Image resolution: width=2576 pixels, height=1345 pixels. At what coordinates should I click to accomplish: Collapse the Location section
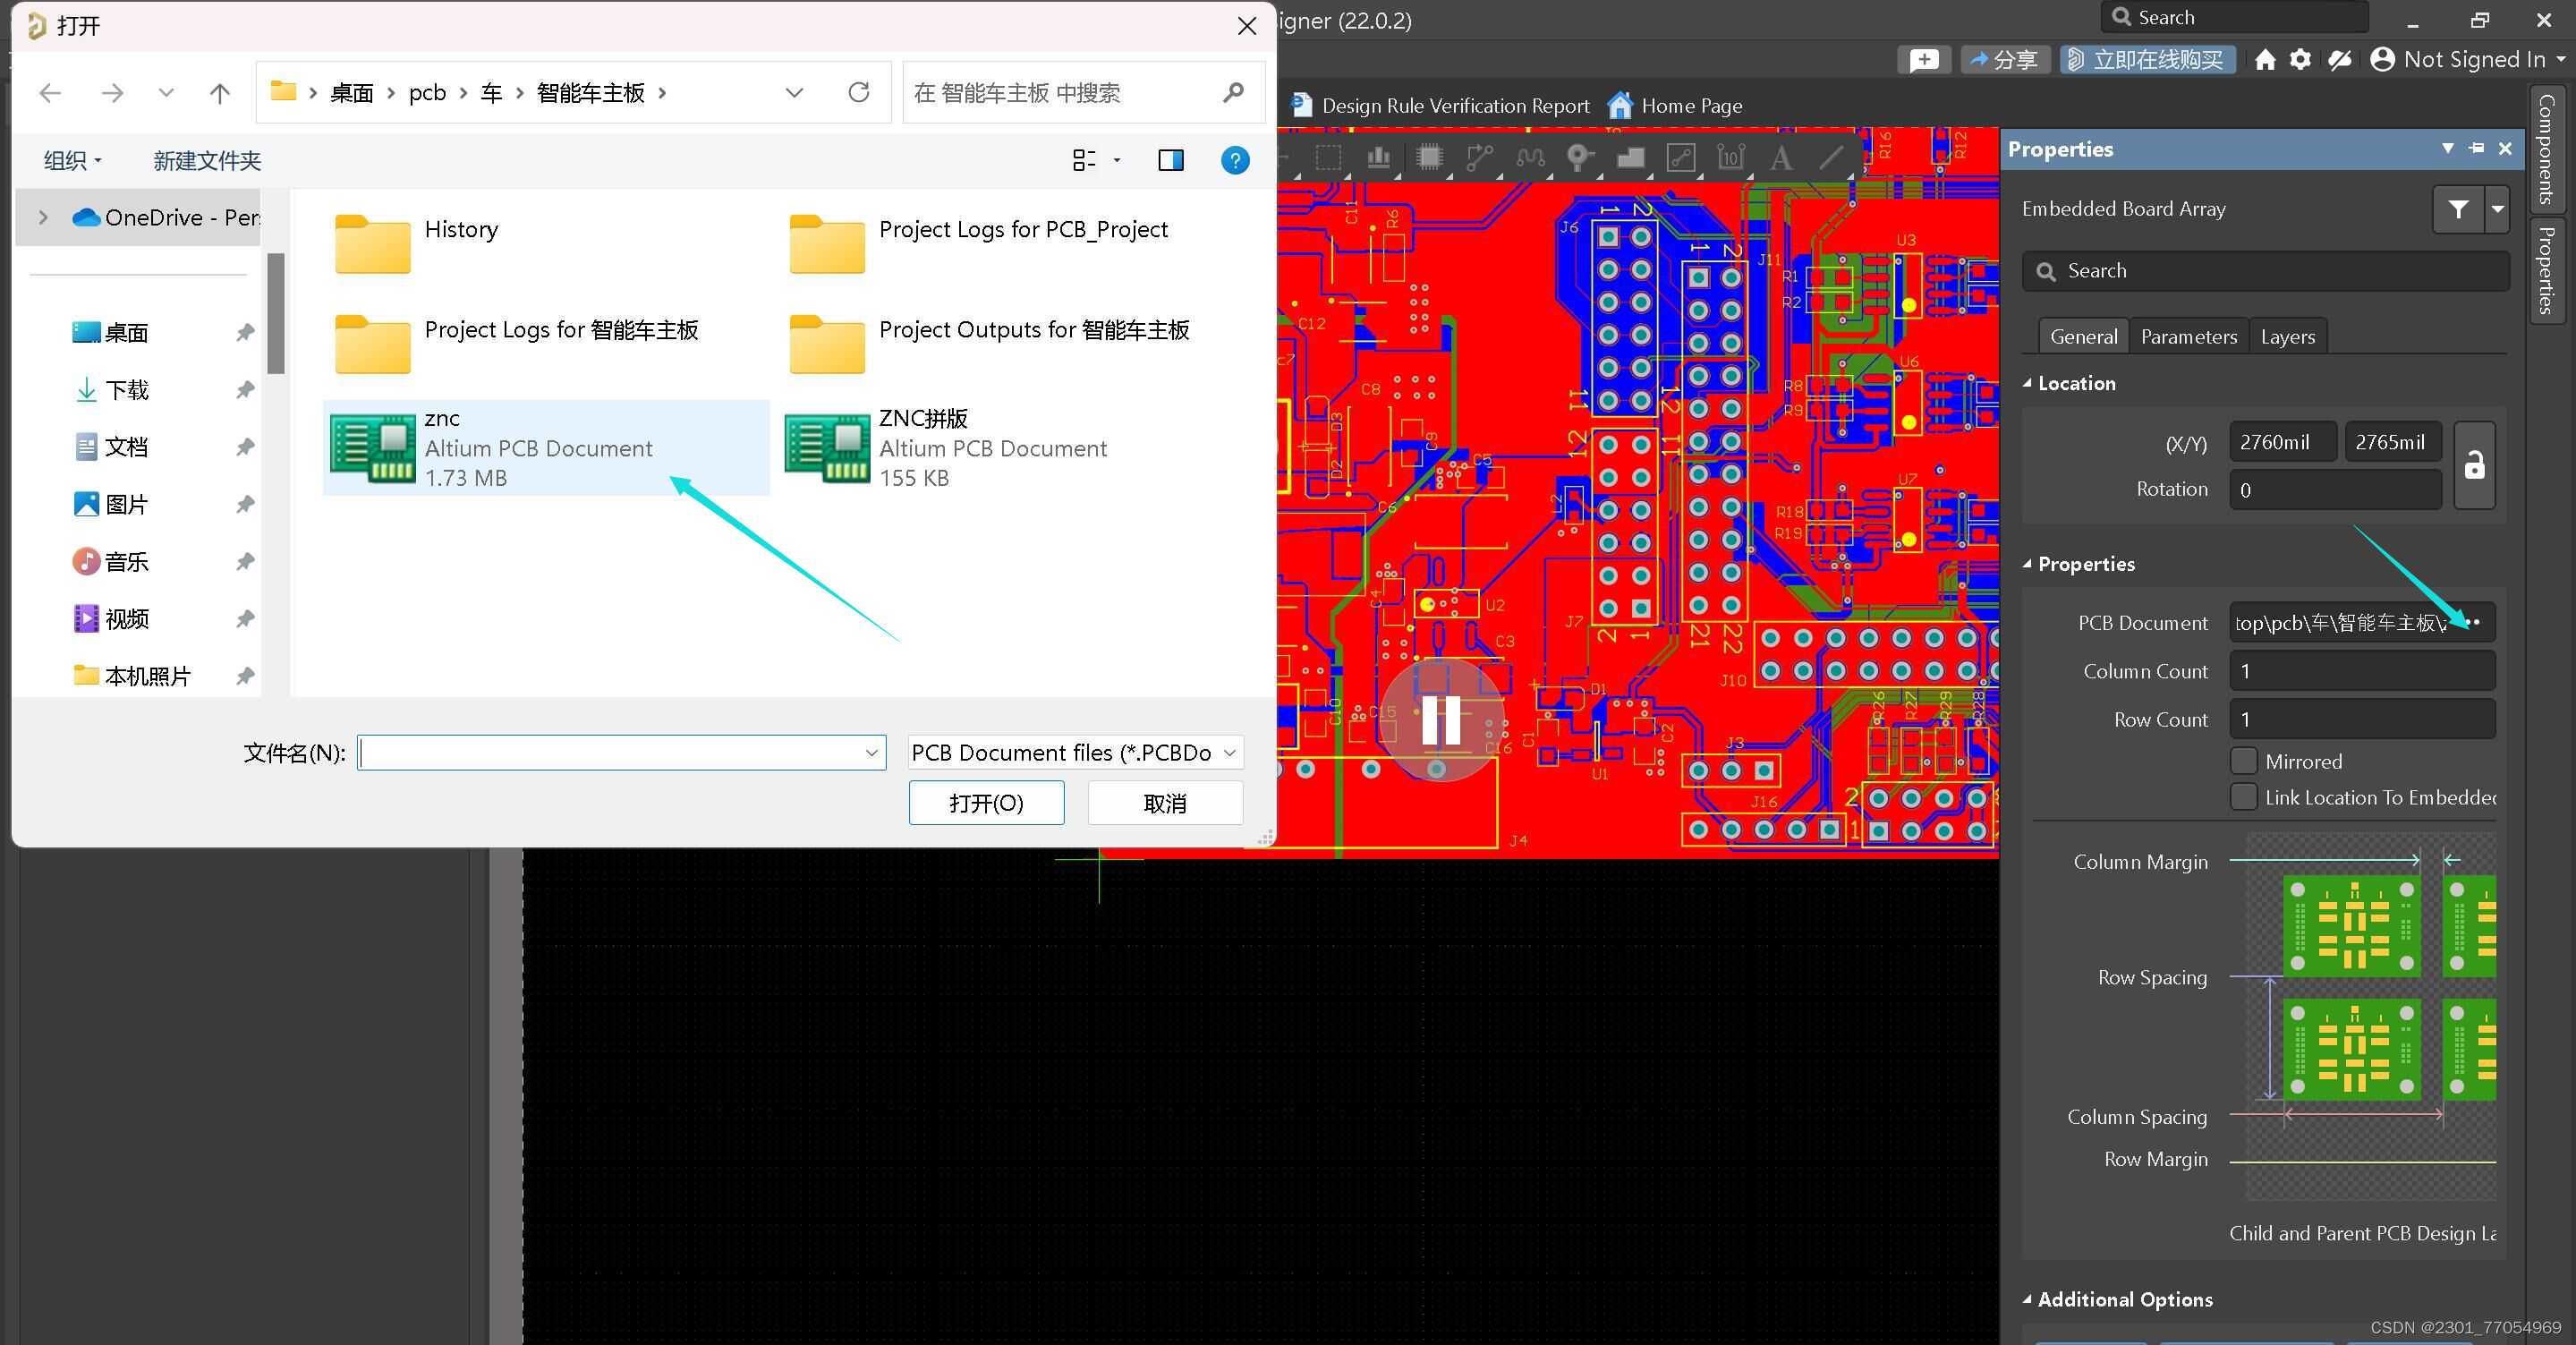[2027, 383]
